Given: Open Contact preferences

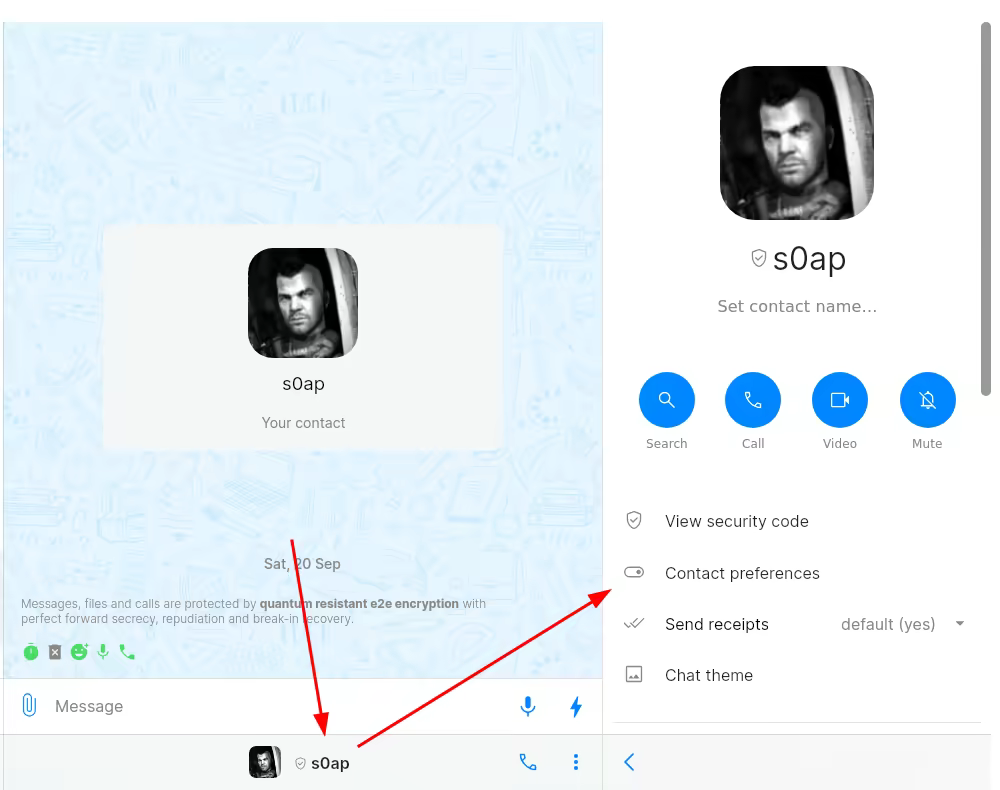Looking at the screenshot, I should point(795,573).
